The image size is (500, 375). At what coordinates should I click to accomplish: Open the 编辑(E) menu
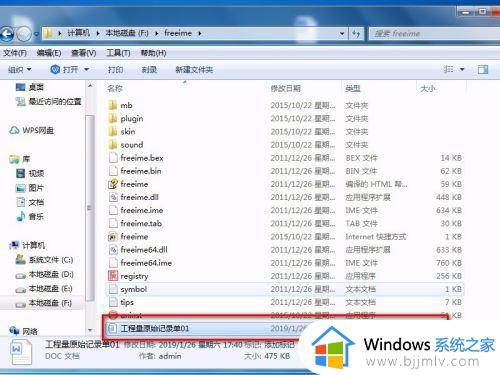[x=49, y=53]
